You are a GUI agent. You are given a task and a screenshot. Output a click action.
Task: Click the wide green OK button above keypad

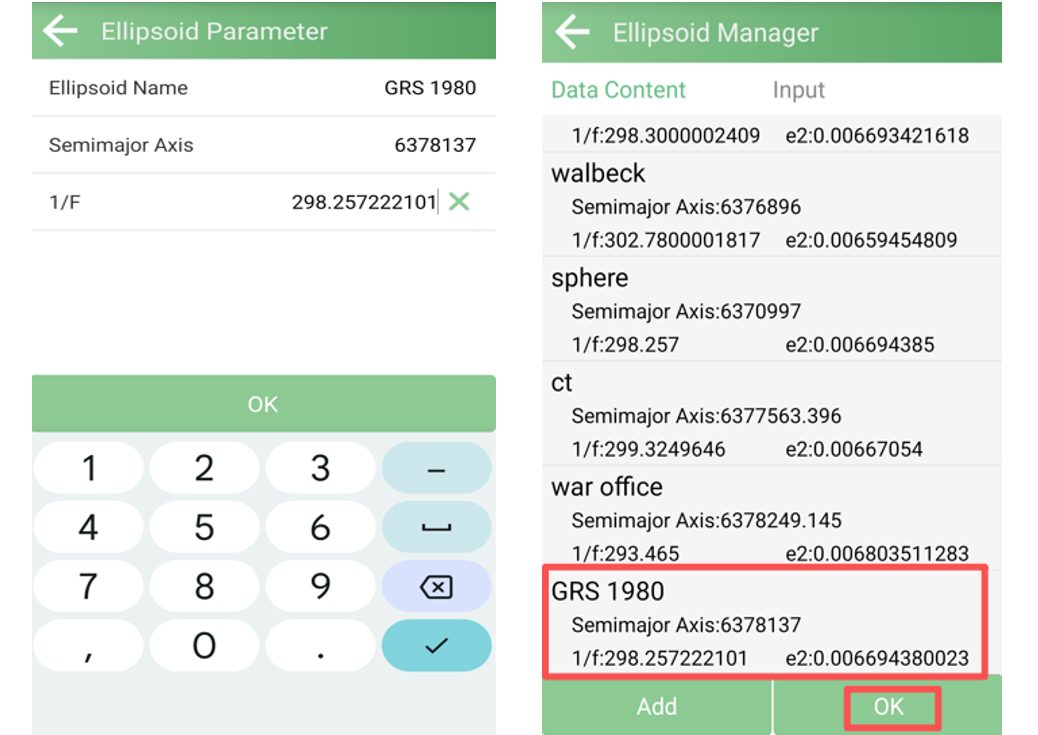coord(263,404)
